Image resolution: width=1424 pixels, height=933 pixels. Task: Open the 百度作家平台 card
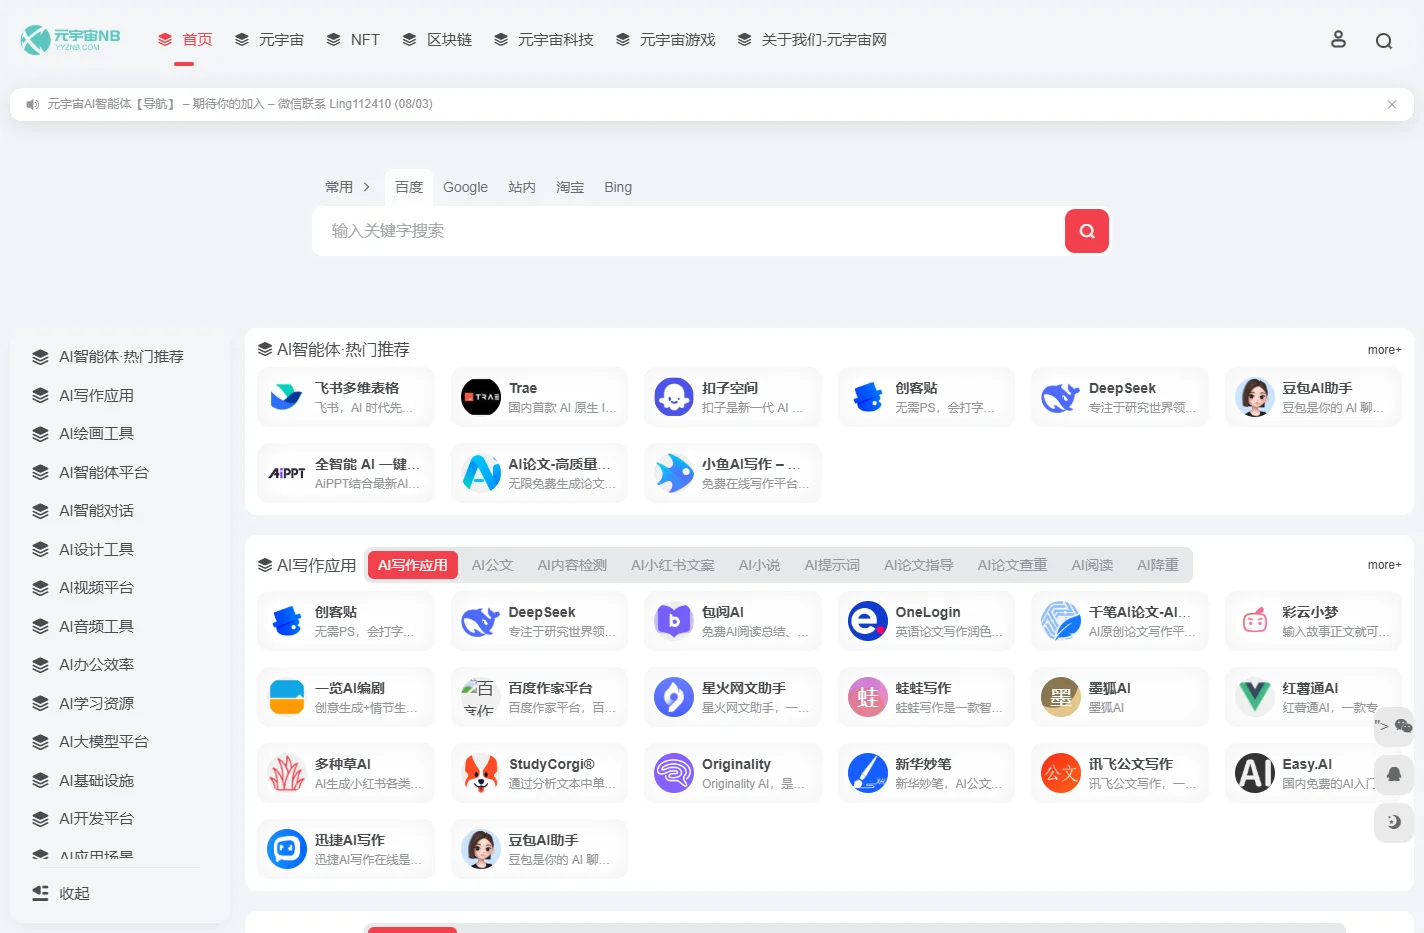pos(539,697)
